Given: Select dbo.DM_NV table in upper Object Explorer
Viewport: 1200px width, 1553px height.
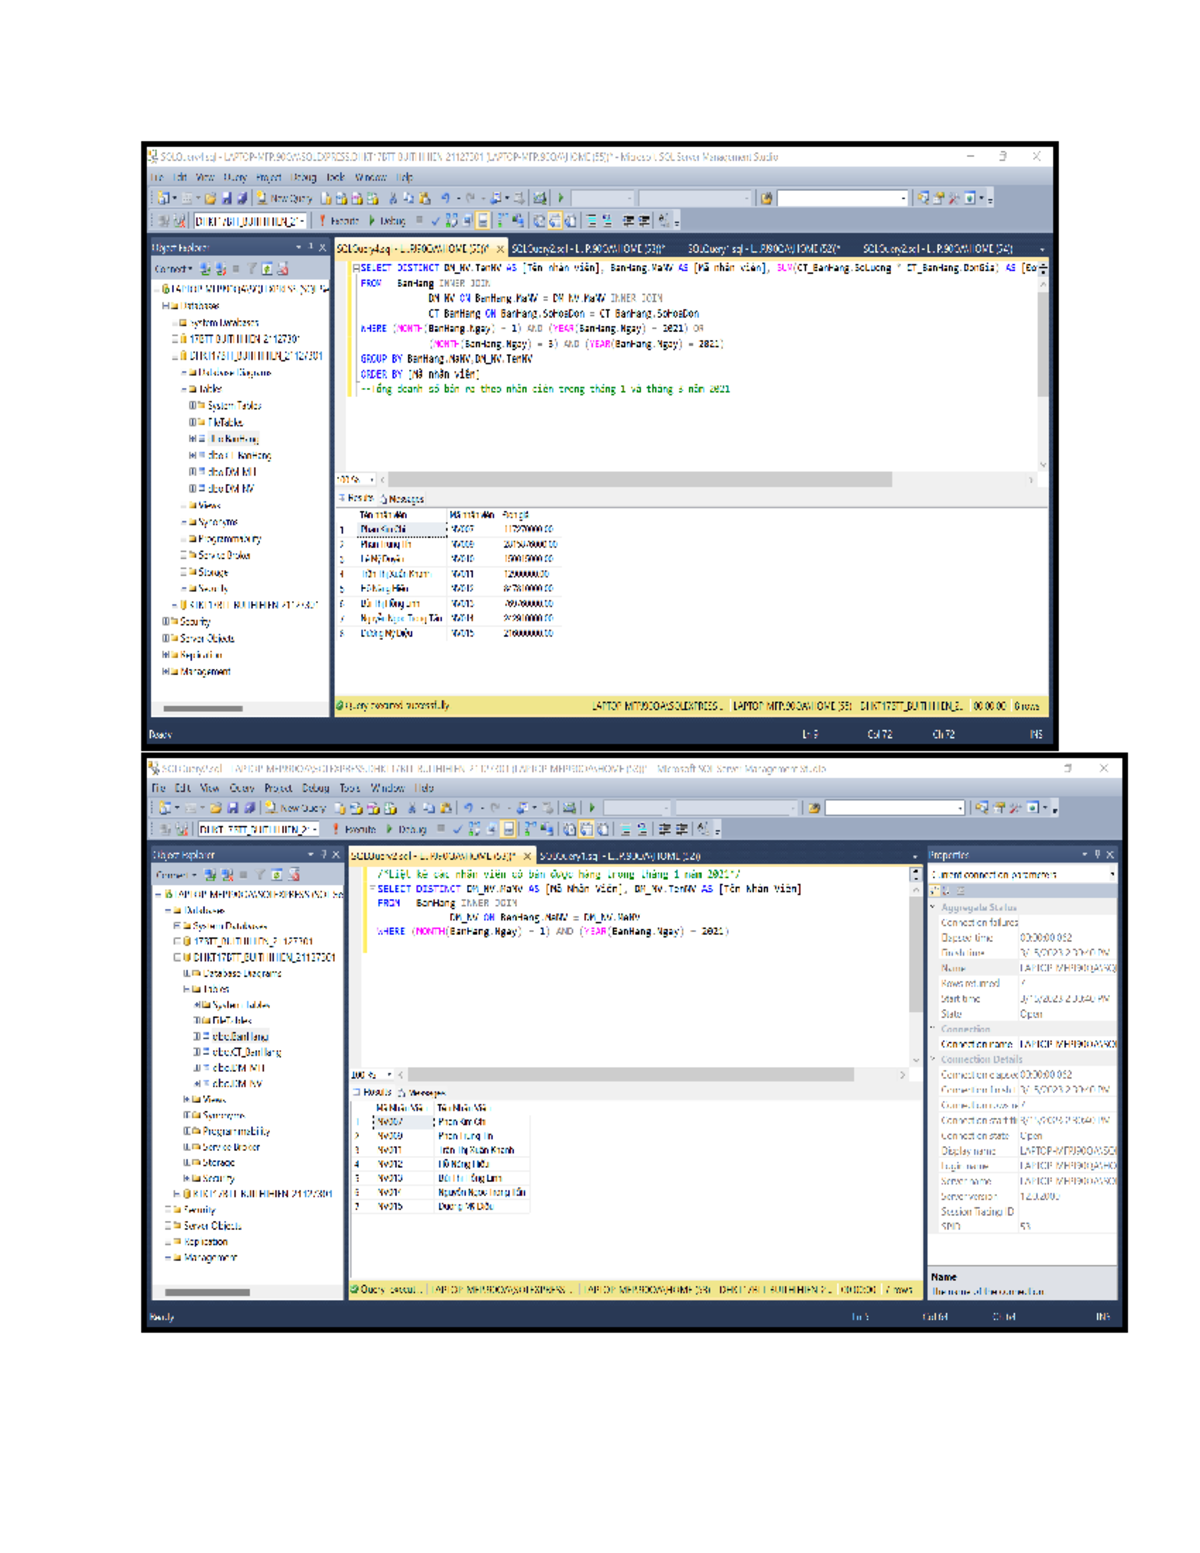Looking at the screenshot, I should (x=230, y=489).
